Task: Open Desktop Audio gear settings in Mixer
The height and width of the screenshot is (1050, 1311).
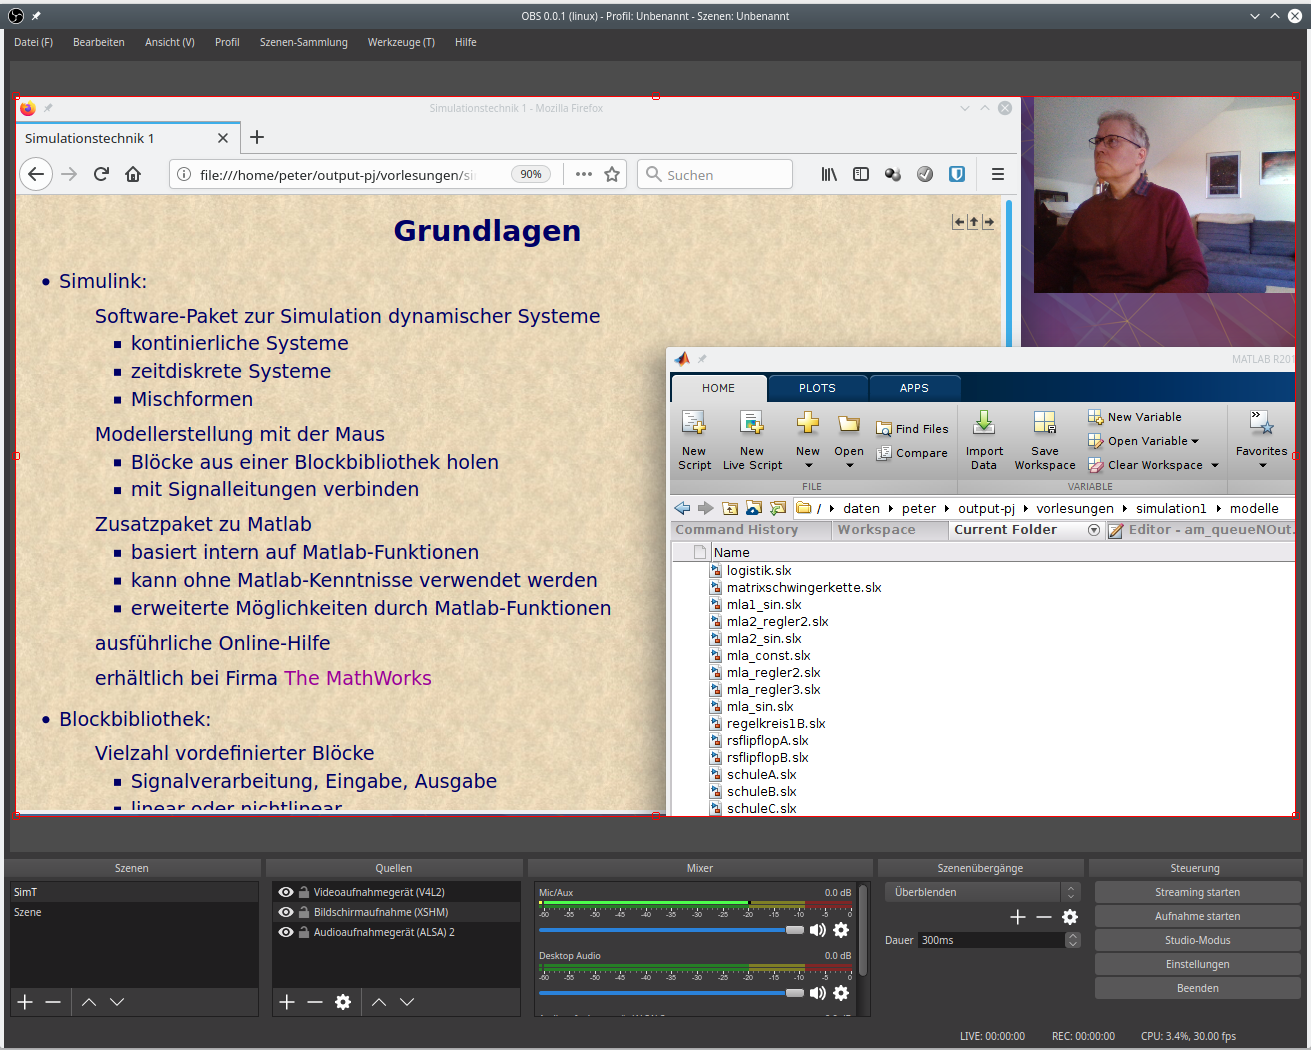Action: 841,993
